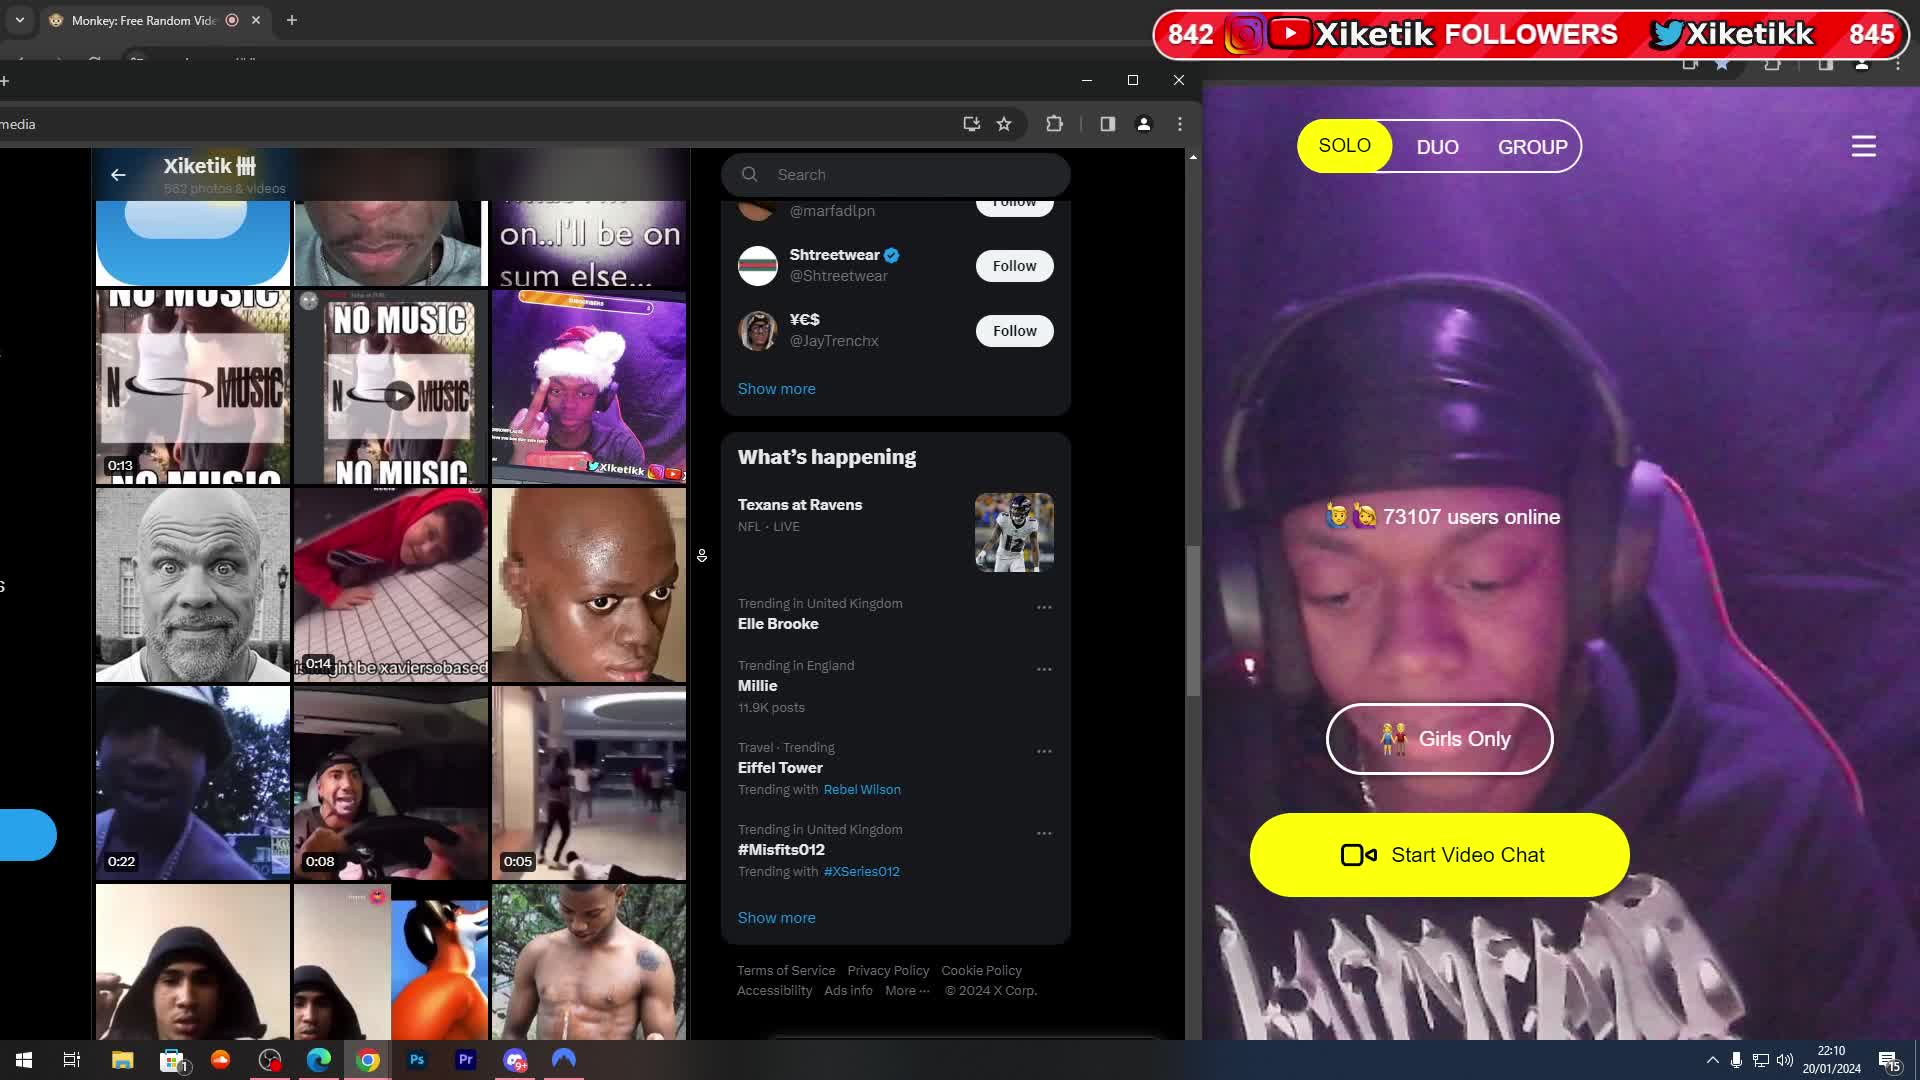This screenshot has width=1920, height=1080.
Task: Show hidden system tray icons
Action: click(x=1712, y=1060)
